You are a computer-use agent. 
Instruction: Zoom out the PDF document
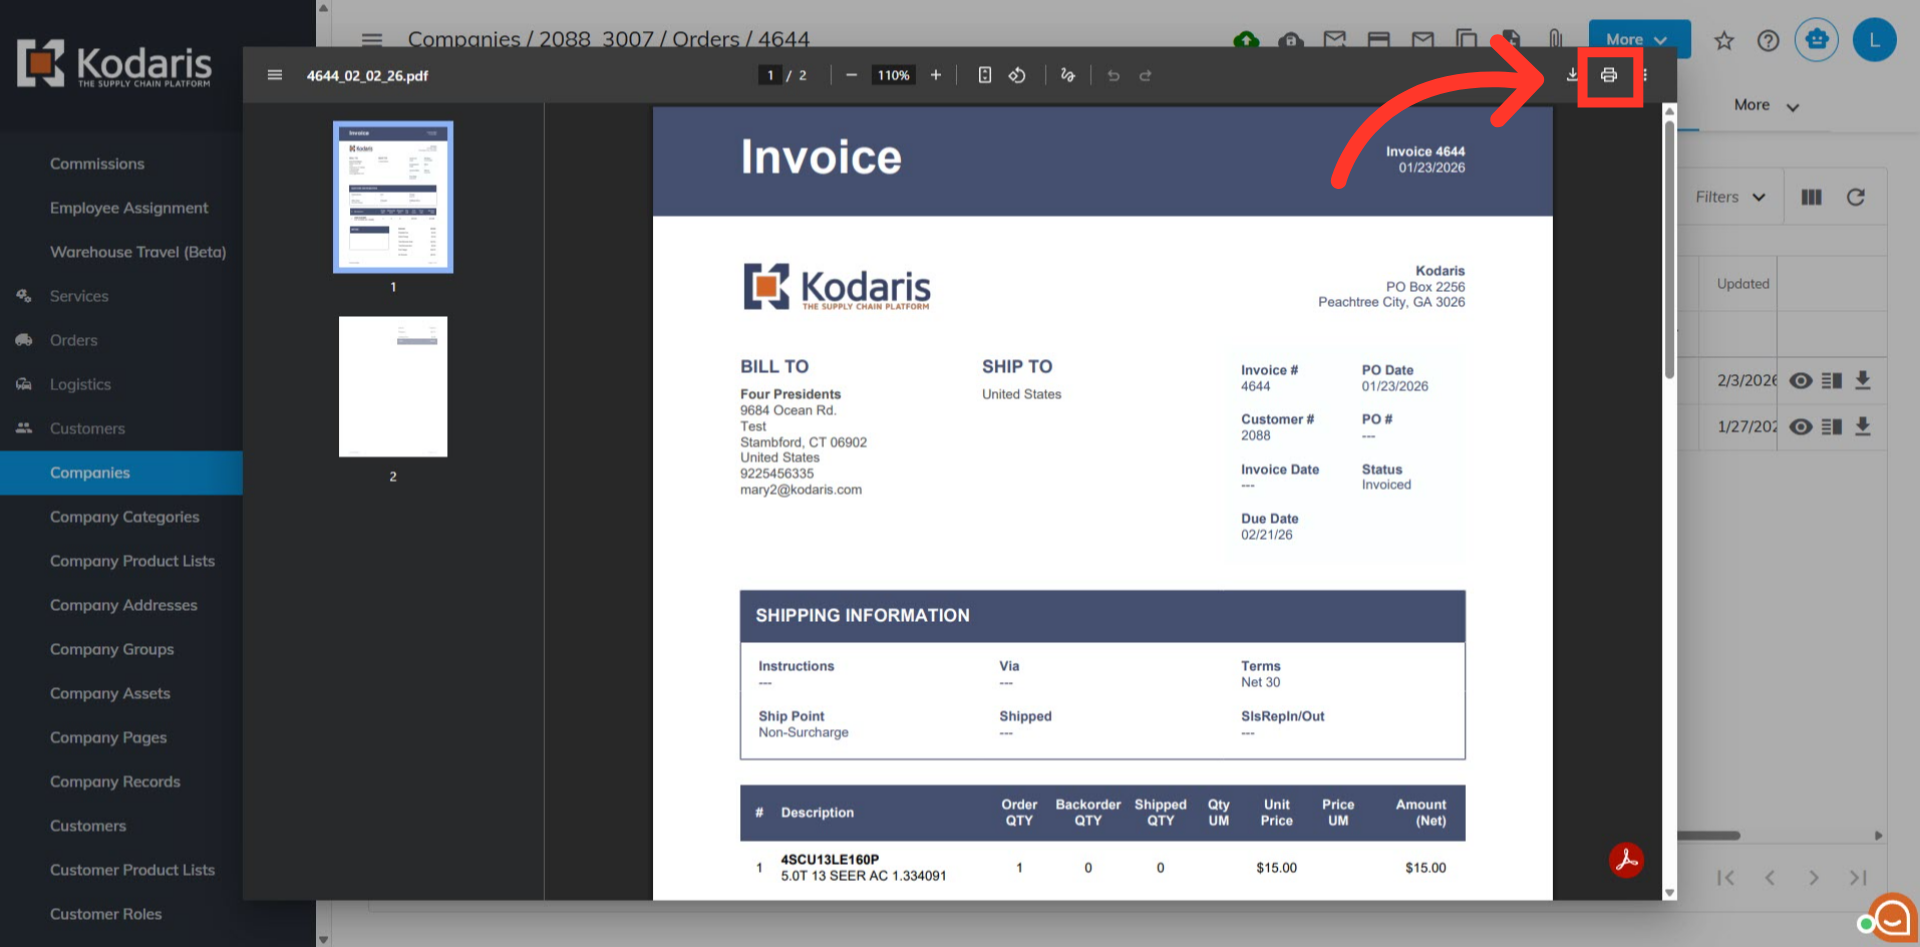tap(851, 75)
